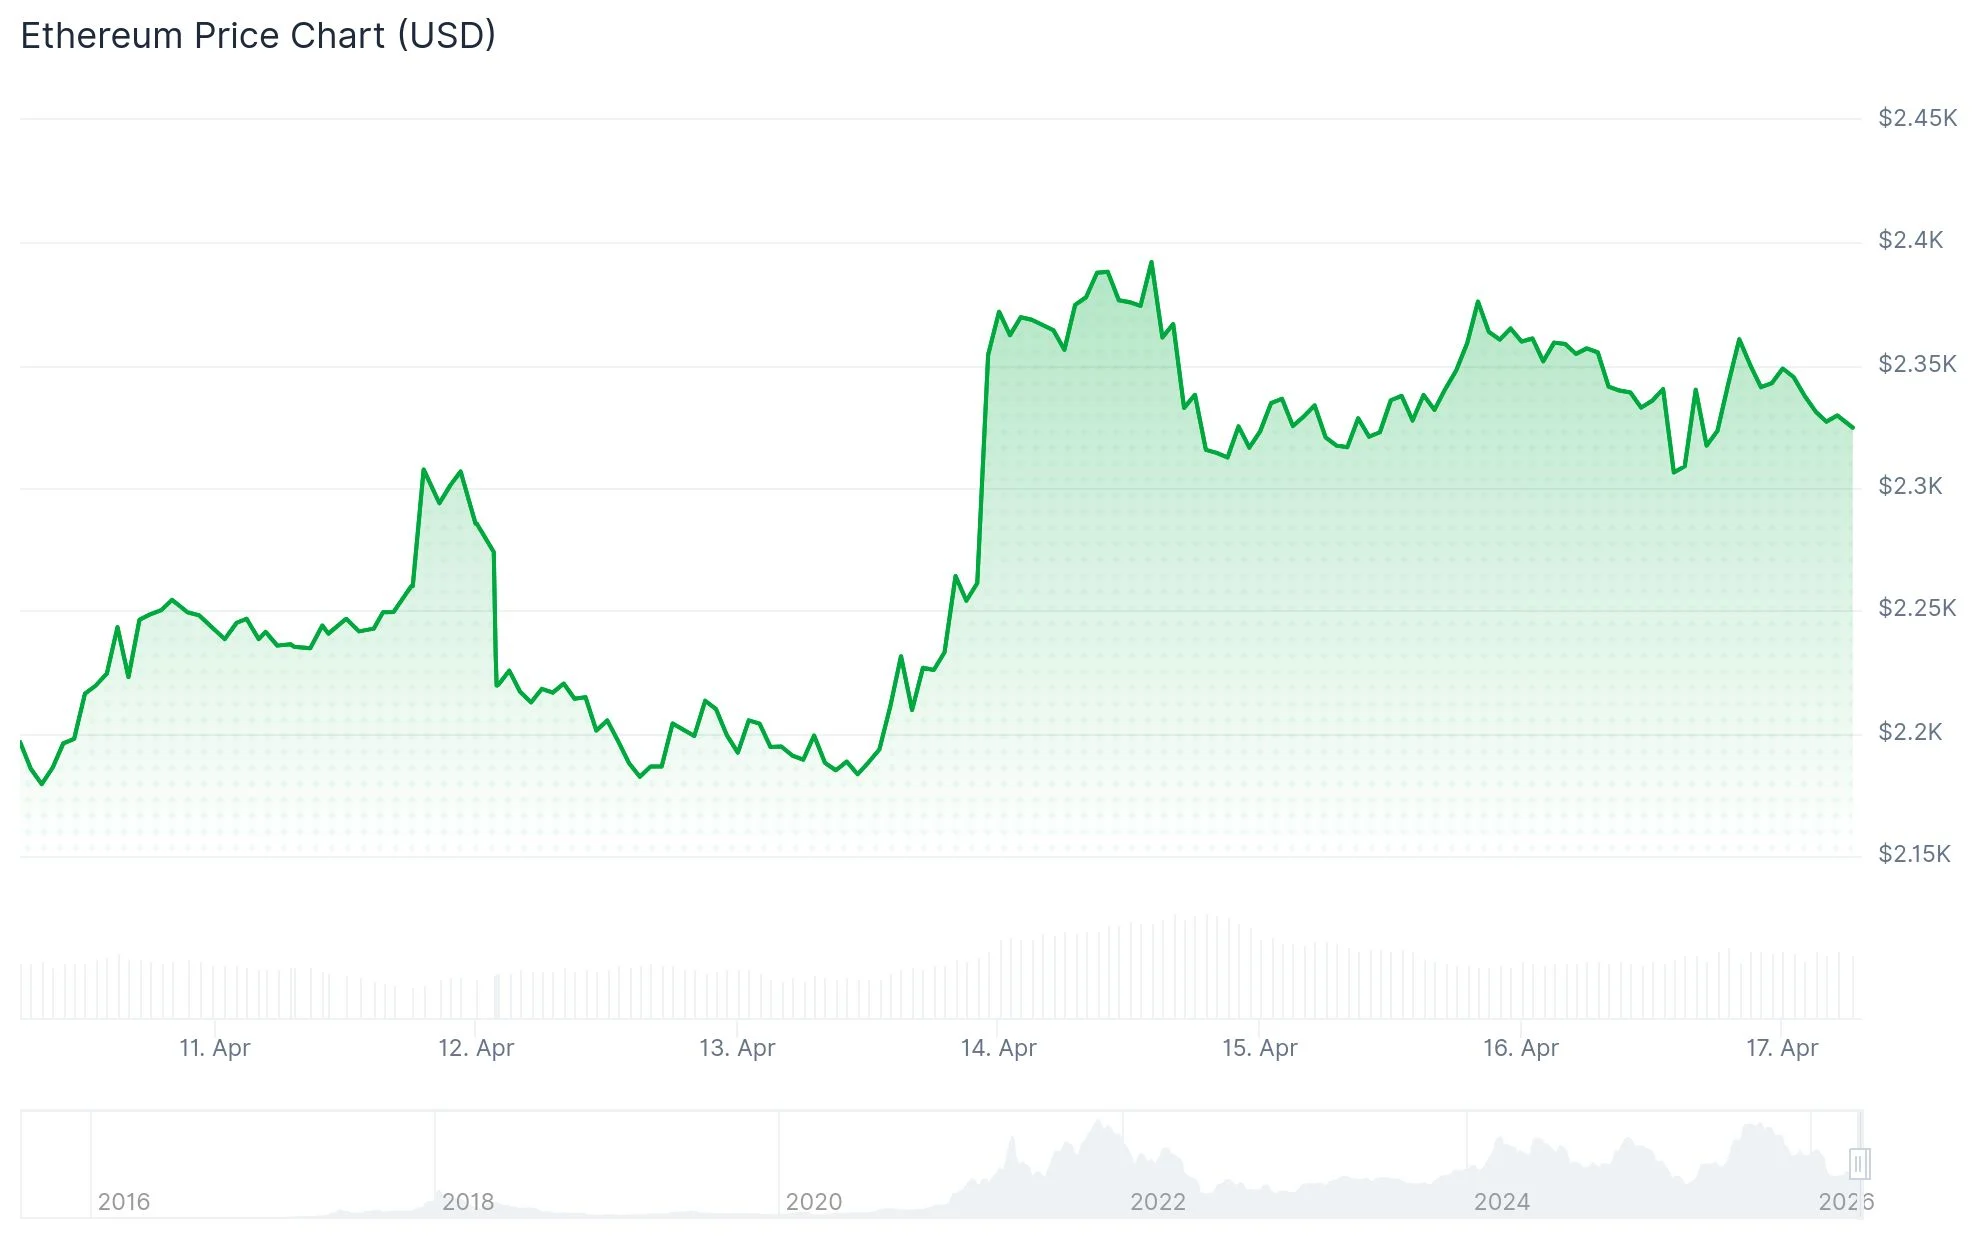Click the 15. Apr axis label
Viewport: 1973px width, 1248px height.
click(1259, 1048)
